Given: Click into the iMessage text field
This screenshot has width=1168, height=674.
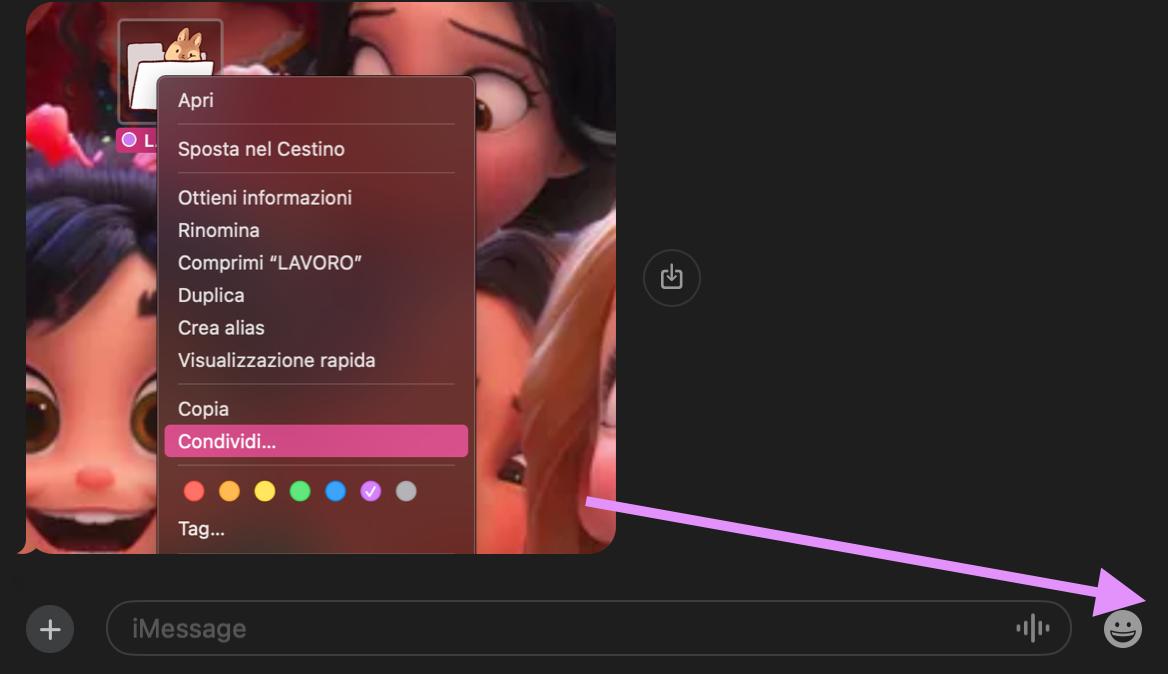Looking at the screenshot, I should click(560, 628).
